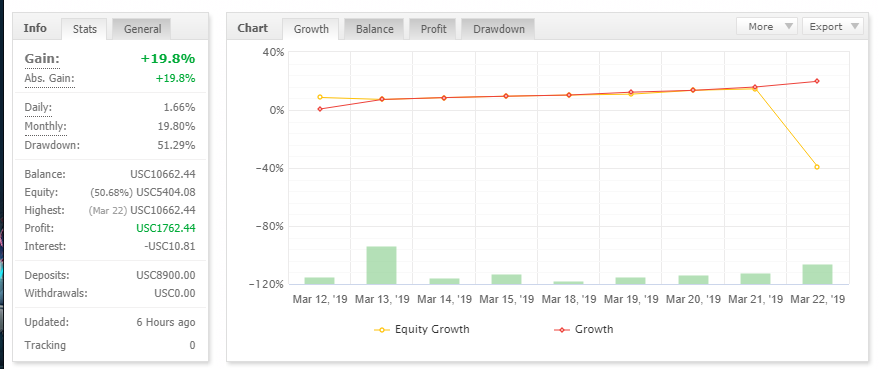The height and width of the screenshot is (369, 879).
Task: Click the Gain label link
Action: 42,59
